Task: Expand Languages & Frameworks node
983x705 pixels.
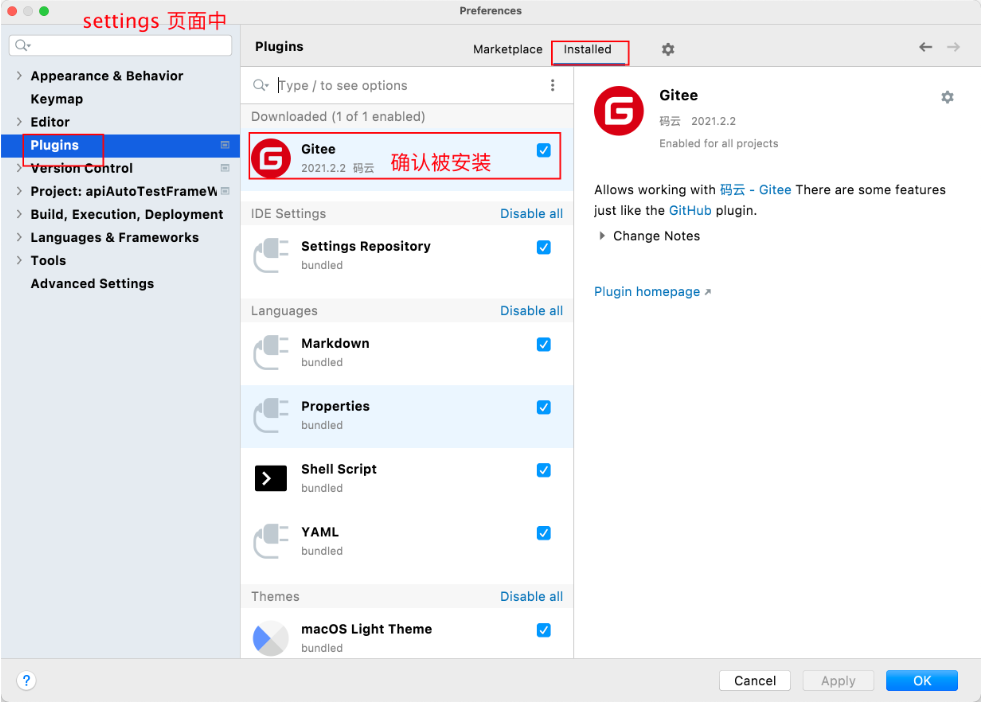Action: (19, 238)
